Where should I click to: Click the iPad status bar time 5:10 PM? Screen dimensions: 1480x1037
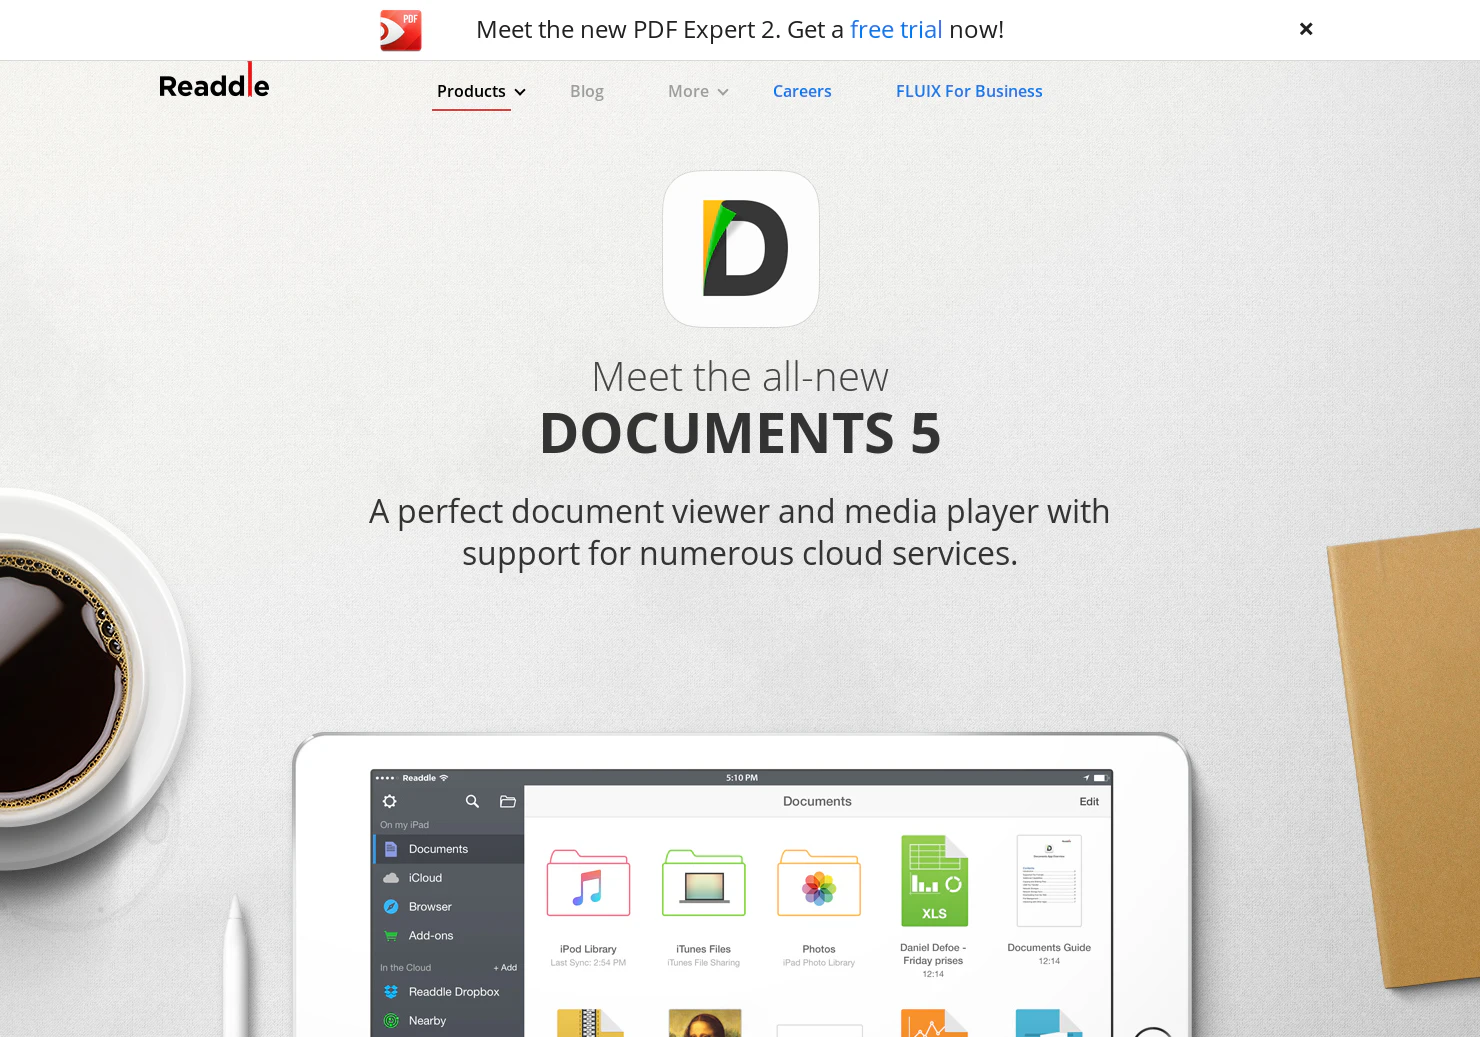[x=742, y=778]
